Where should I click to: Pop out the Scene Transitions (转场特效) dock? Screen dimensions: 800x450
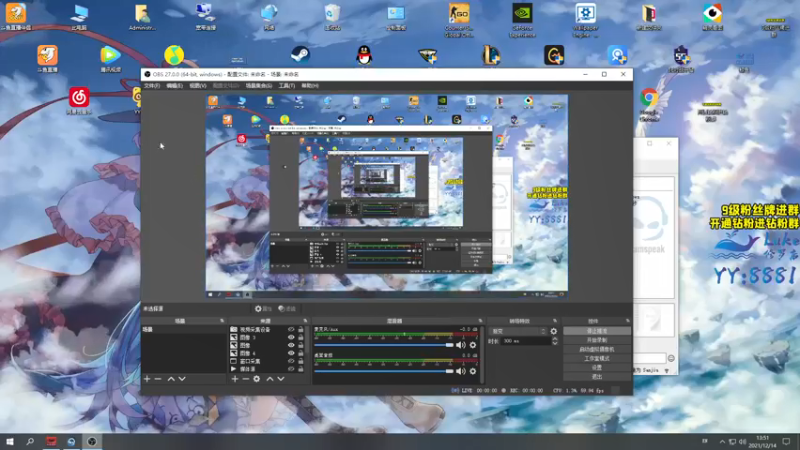[555, 321]
